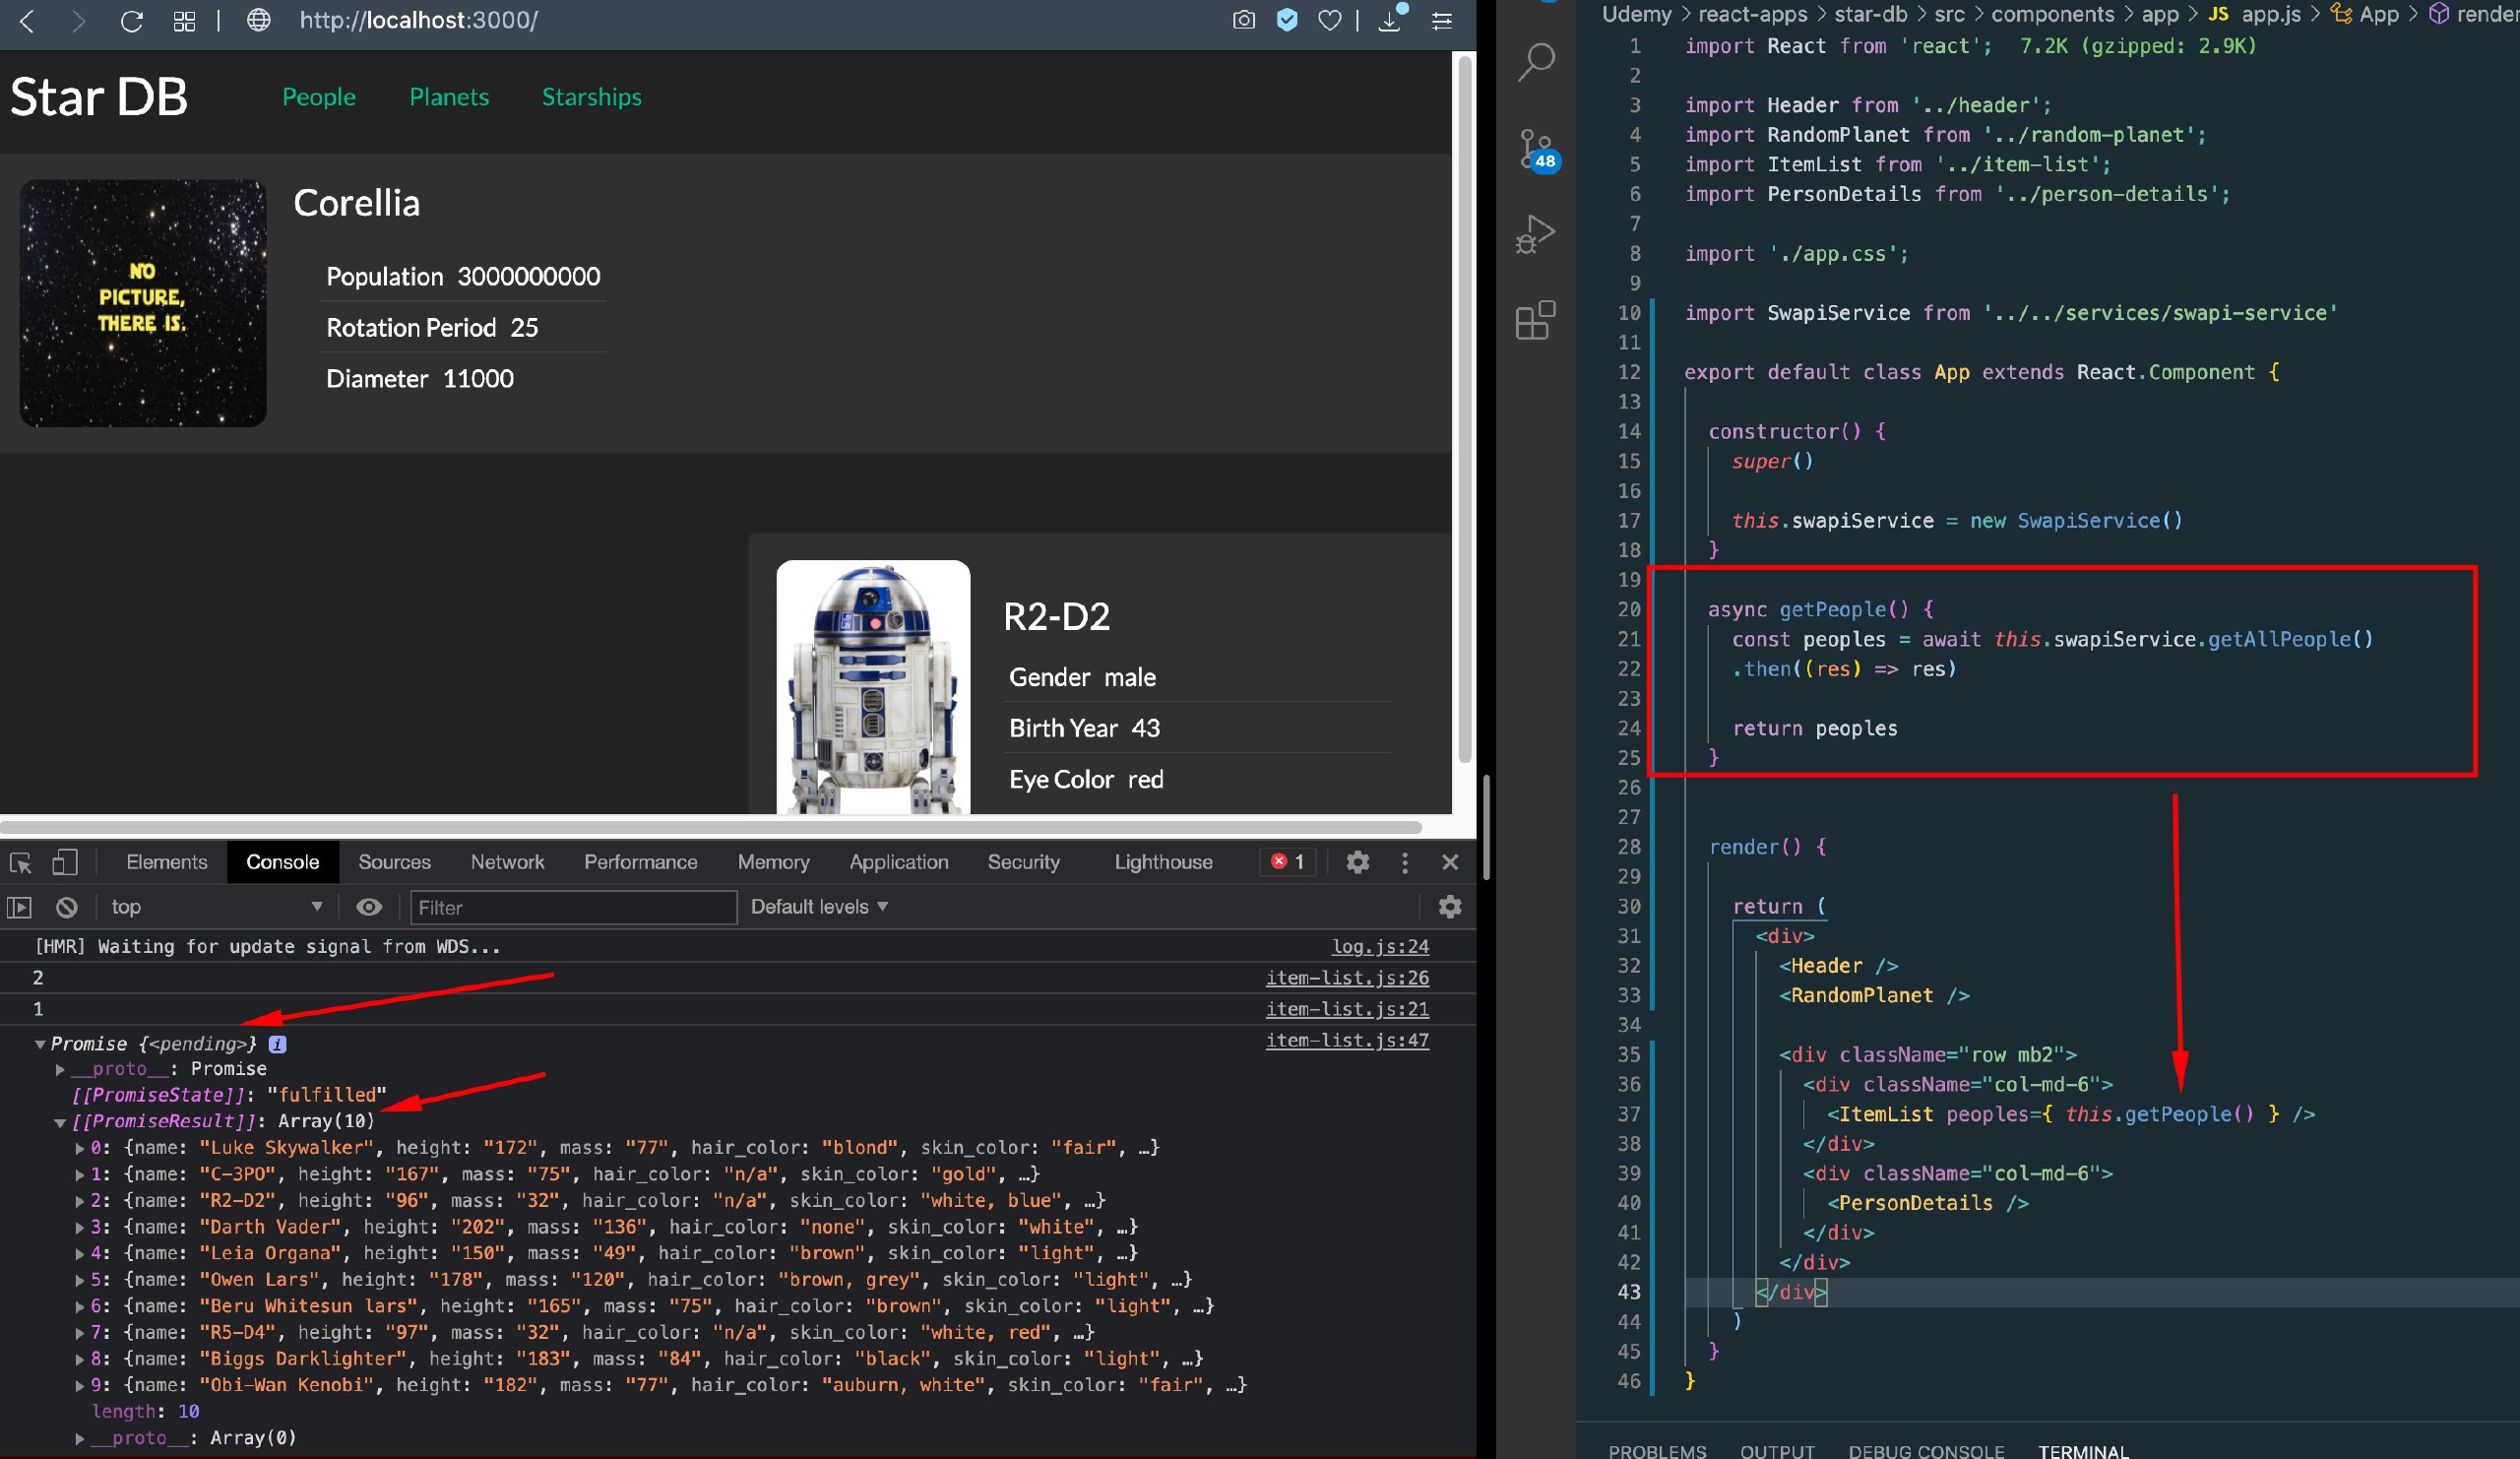Click the browser reload icon
Screen dimensions: 2520x1459
132,21
